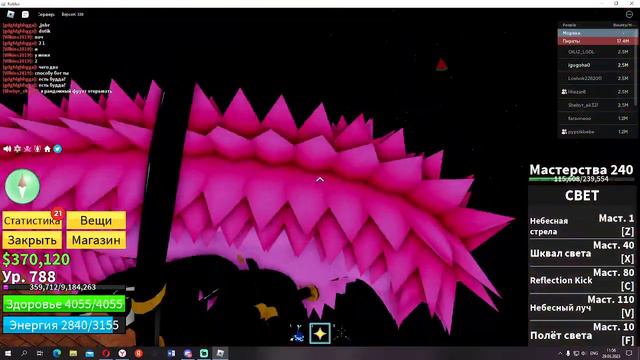
Task: Click the OKIZ_LOOL player row
Action: (x=597, y=52)
